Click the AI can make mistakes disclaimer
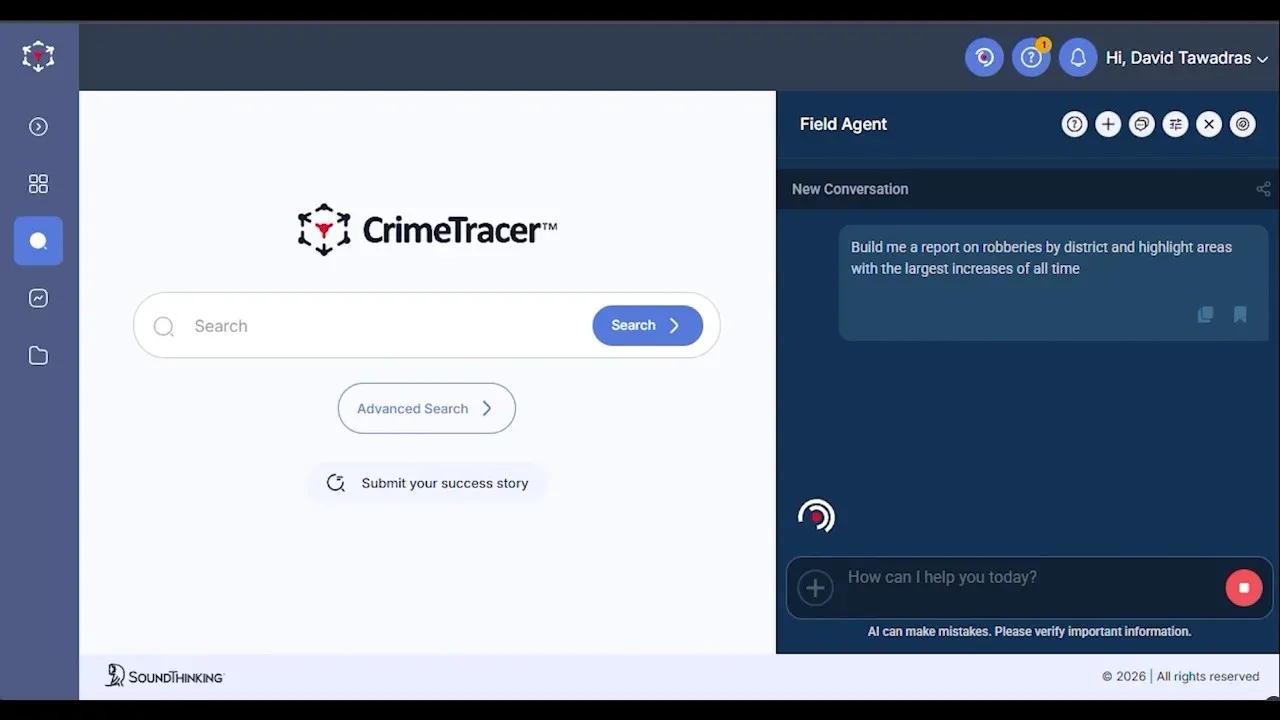 (x=1029, y=631)
